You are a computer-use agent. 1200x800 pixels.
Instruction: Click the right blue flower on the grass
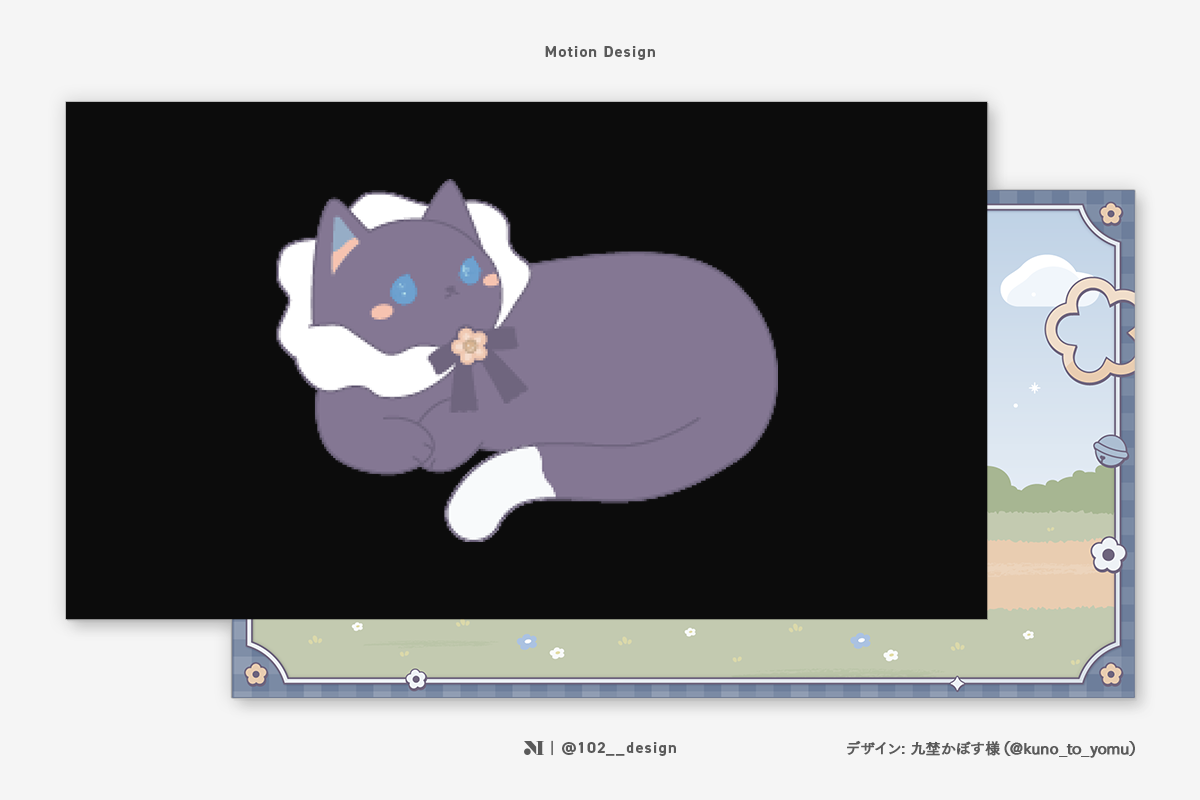point(860,640)
